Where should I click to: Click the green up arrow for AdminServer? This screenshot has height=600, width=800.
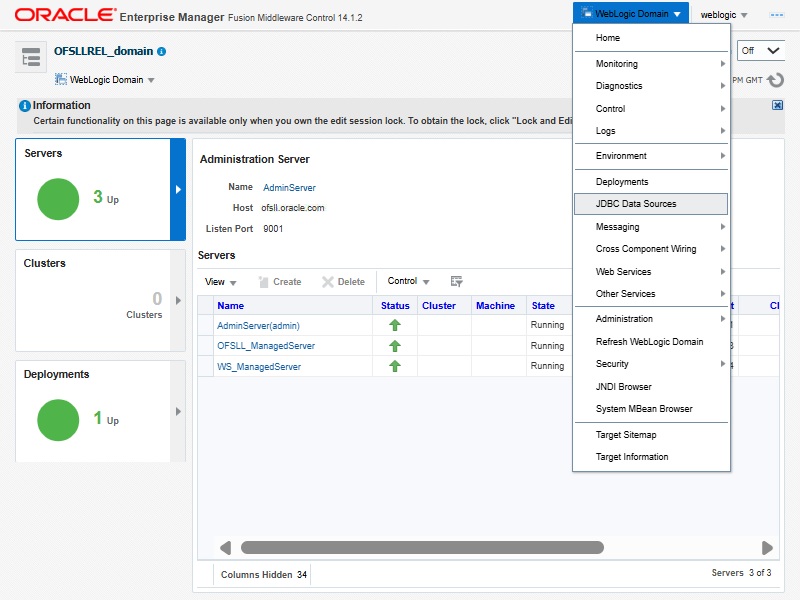(x=395, y=325)
